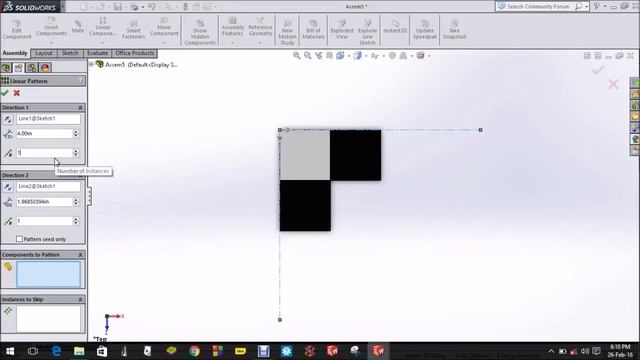The height and width of the screenshot is (360, 640).
Task: Switch to the Assembly tab
Action: 15,53
